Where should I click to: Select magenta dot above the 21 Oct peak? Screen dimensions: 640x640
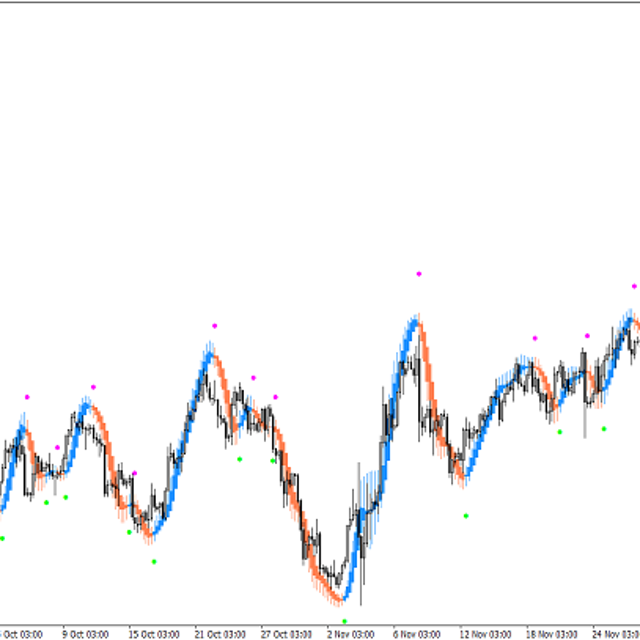click(x=214, y=325)
